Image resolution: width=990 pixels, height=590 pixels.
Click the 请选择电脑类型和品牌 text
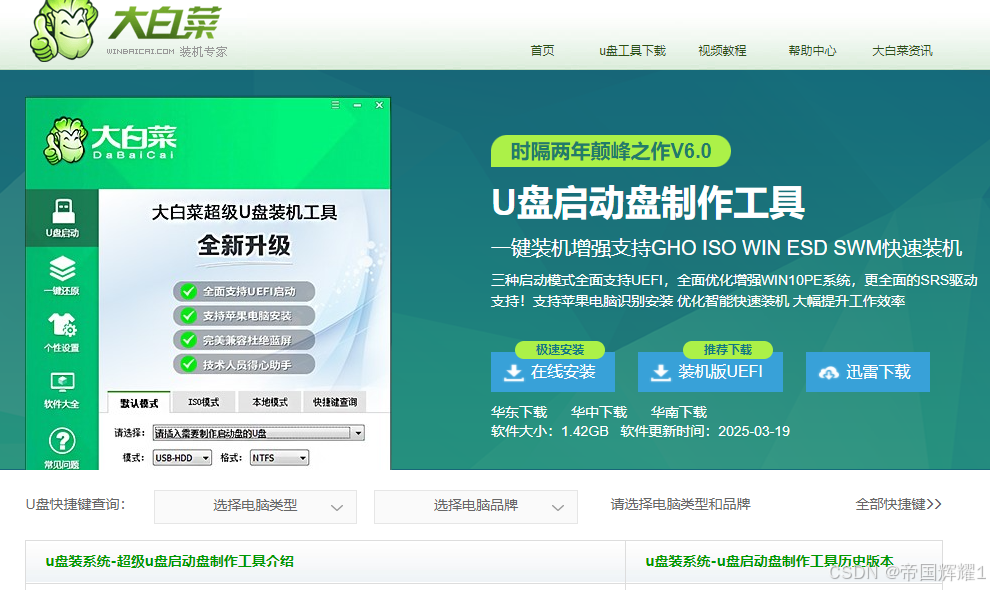pos(680,504)
